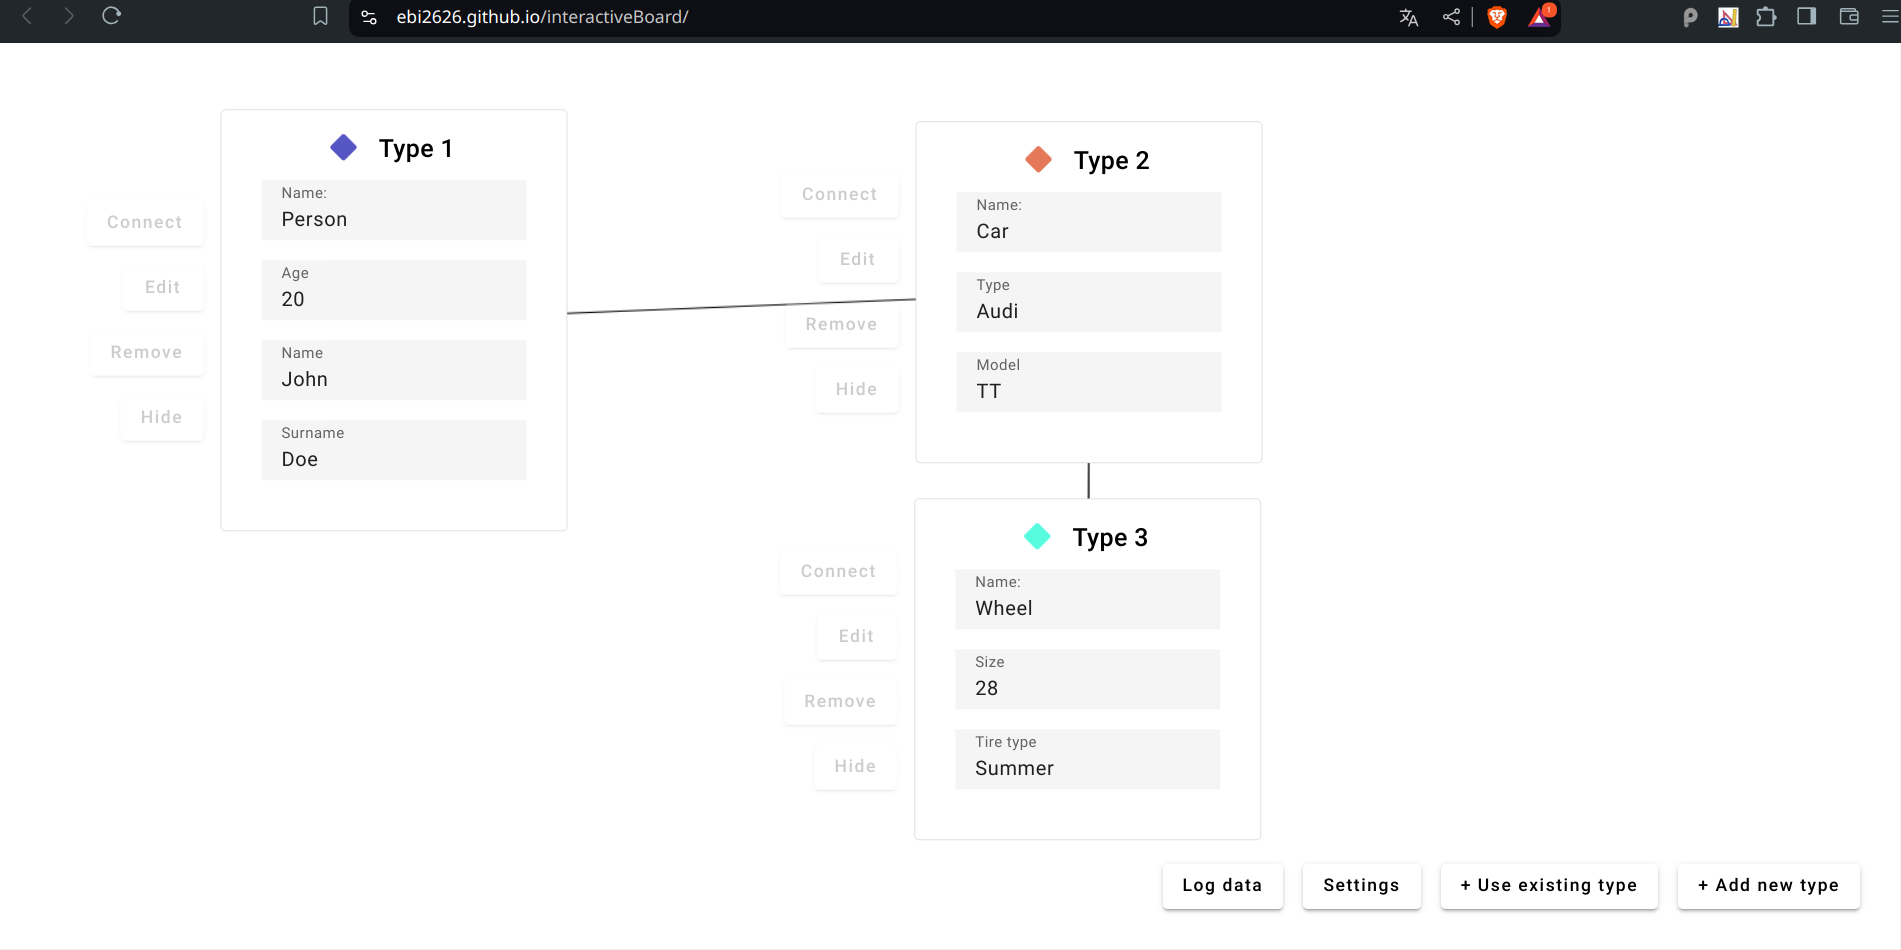Open the browser hamburger menu
Image resolution: width=1901 pixels, height=950 pixels.
coord(1889,17)
